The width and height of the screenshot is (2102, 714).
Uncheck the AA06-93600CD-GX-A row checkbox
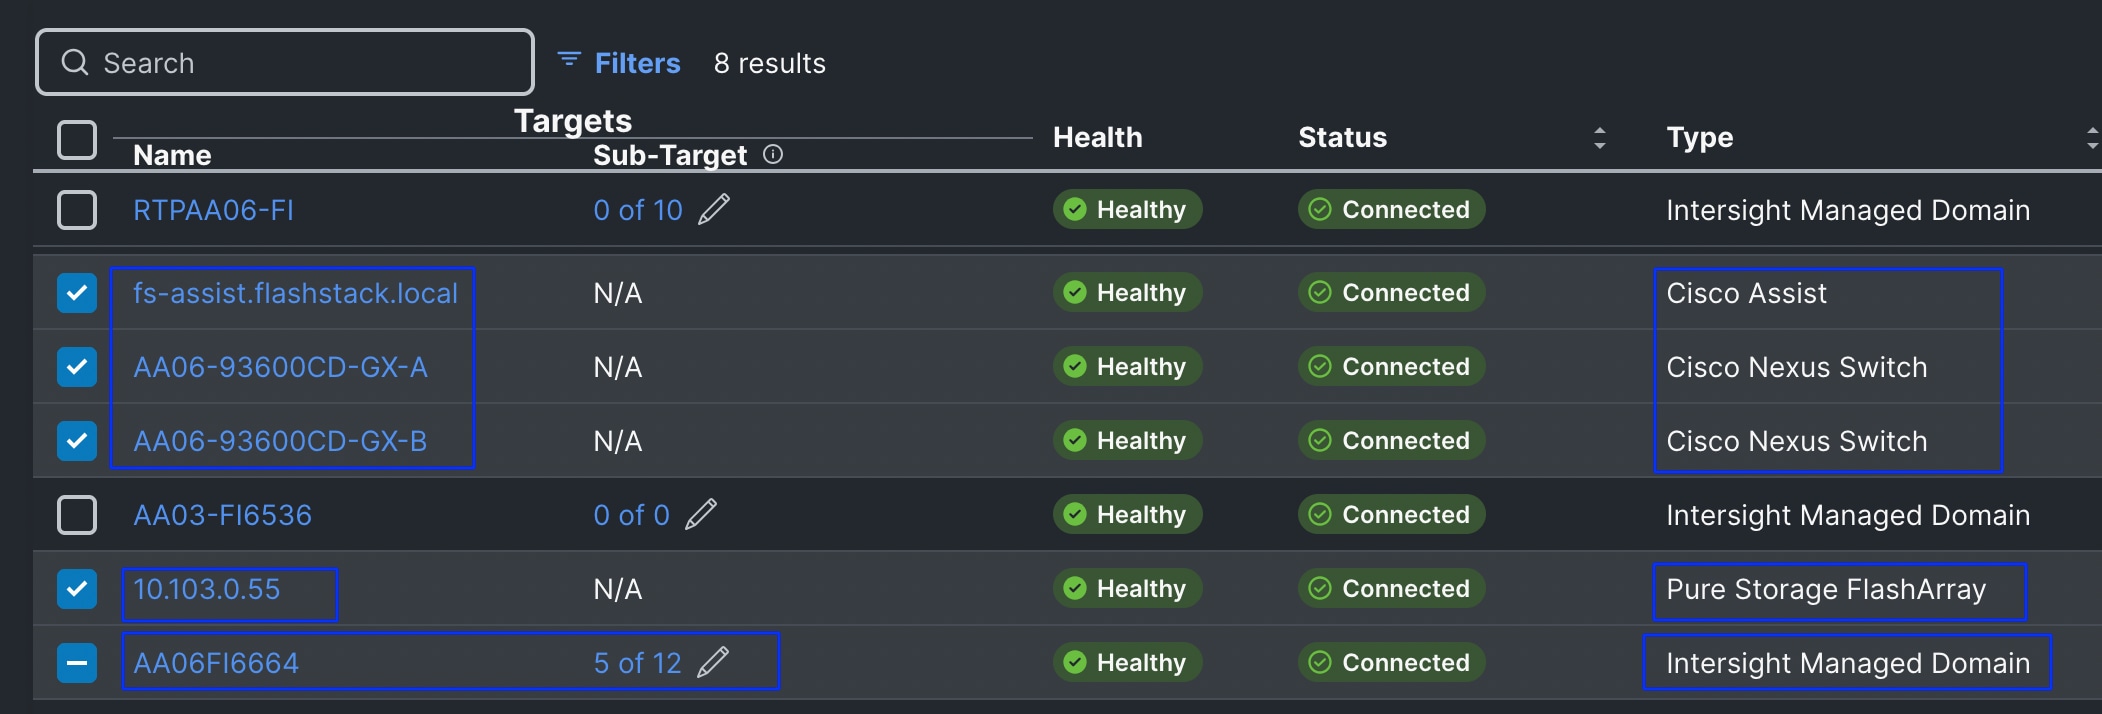77,366
